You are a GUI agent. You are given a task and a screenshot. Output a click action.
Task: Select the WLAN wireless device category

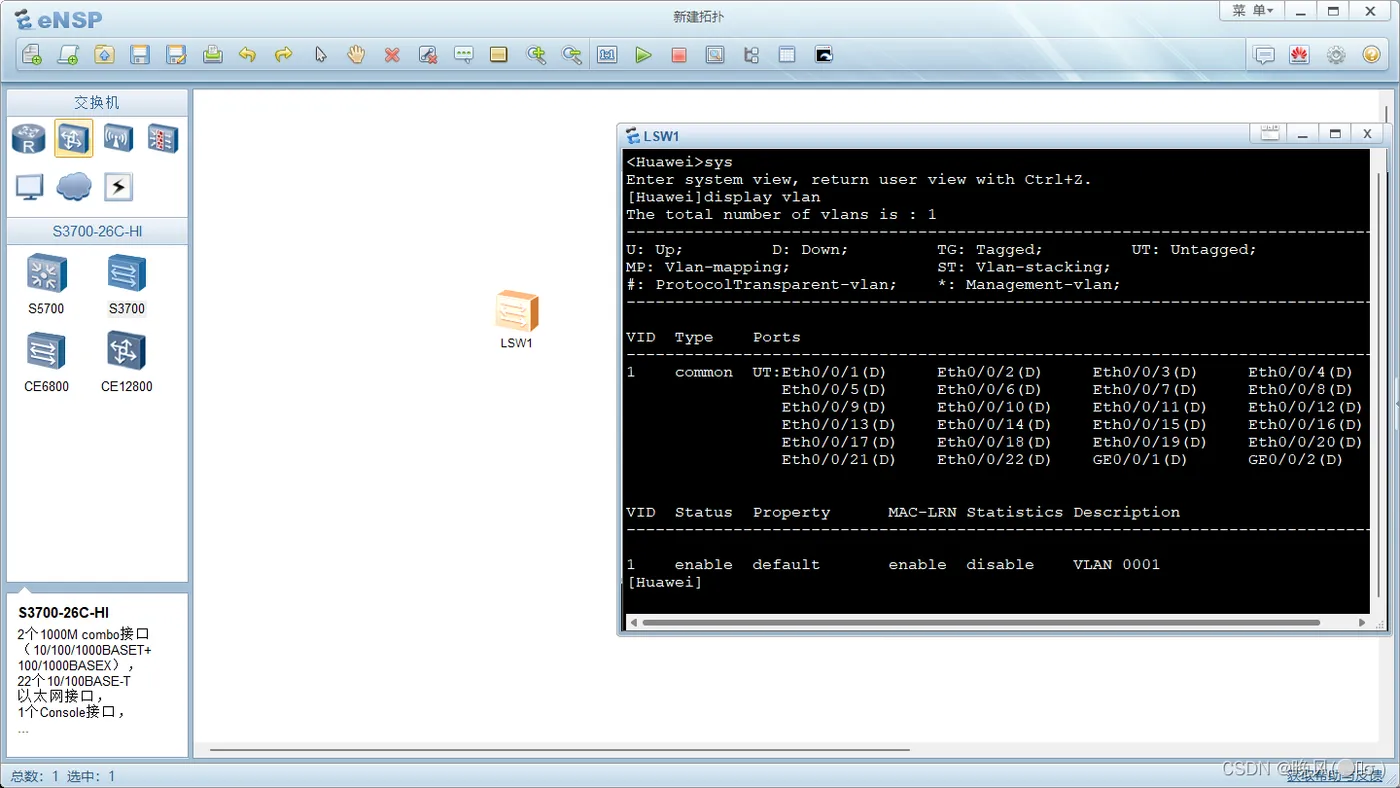(118, 138)
